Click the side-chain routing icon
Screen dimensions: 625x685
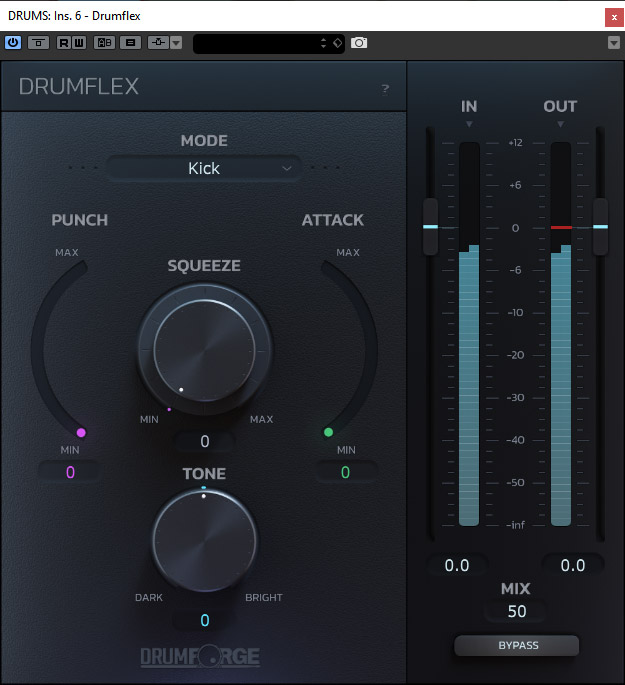[158, 43]
